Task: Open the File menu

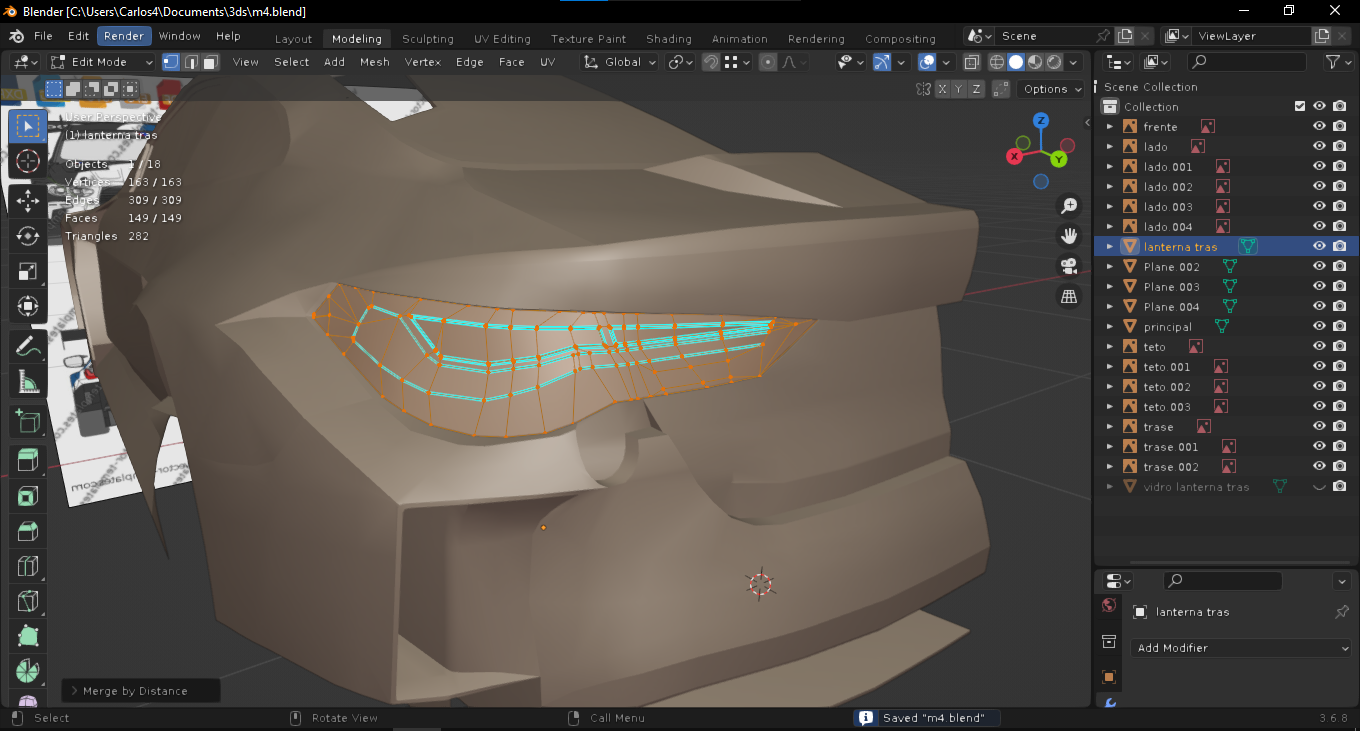Action: [x=43, y=36]
